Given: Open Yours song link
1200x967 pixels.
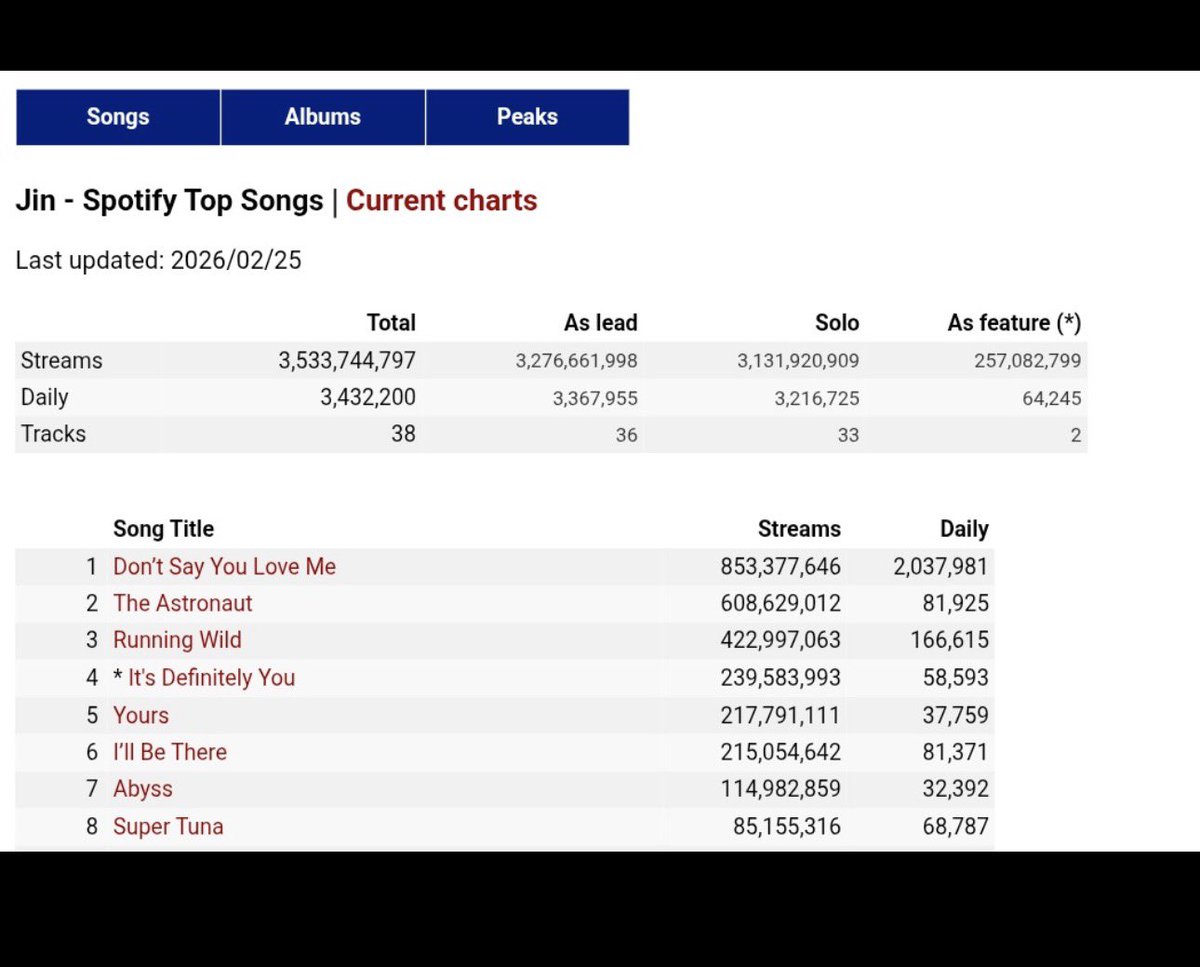Looking at the screenshot, I should [141, 715].
